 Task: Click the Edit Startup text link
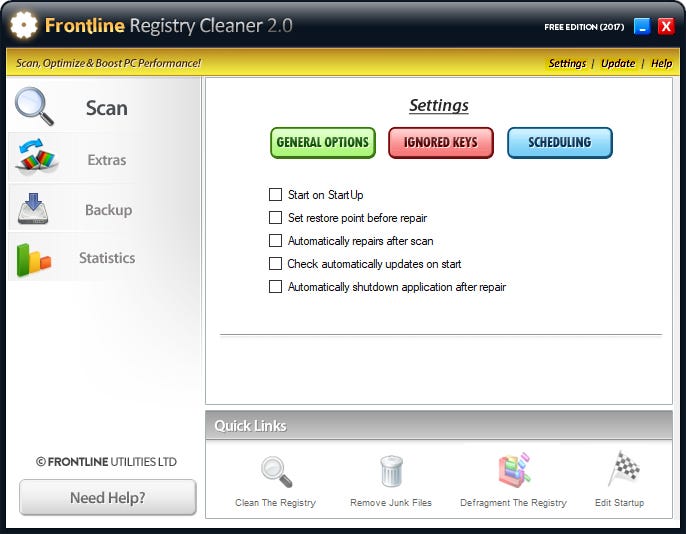[620, 503]
